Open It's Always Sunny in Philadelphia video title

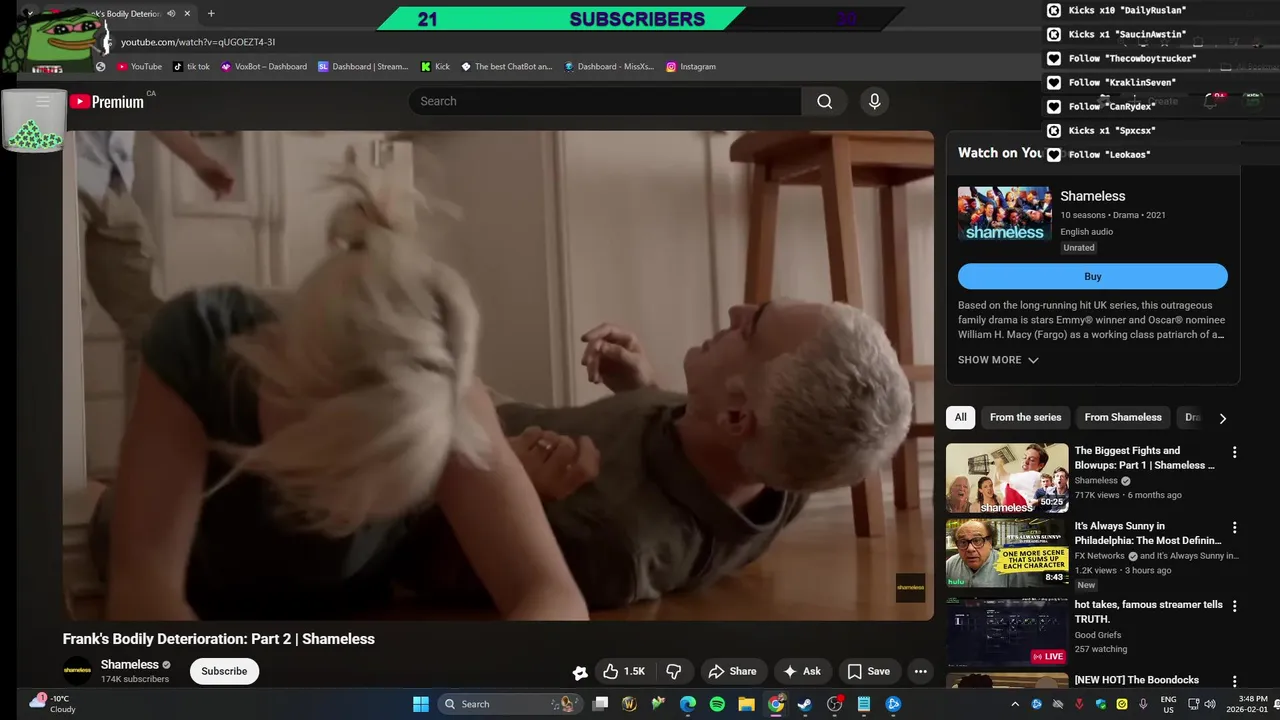point(1148,533)
